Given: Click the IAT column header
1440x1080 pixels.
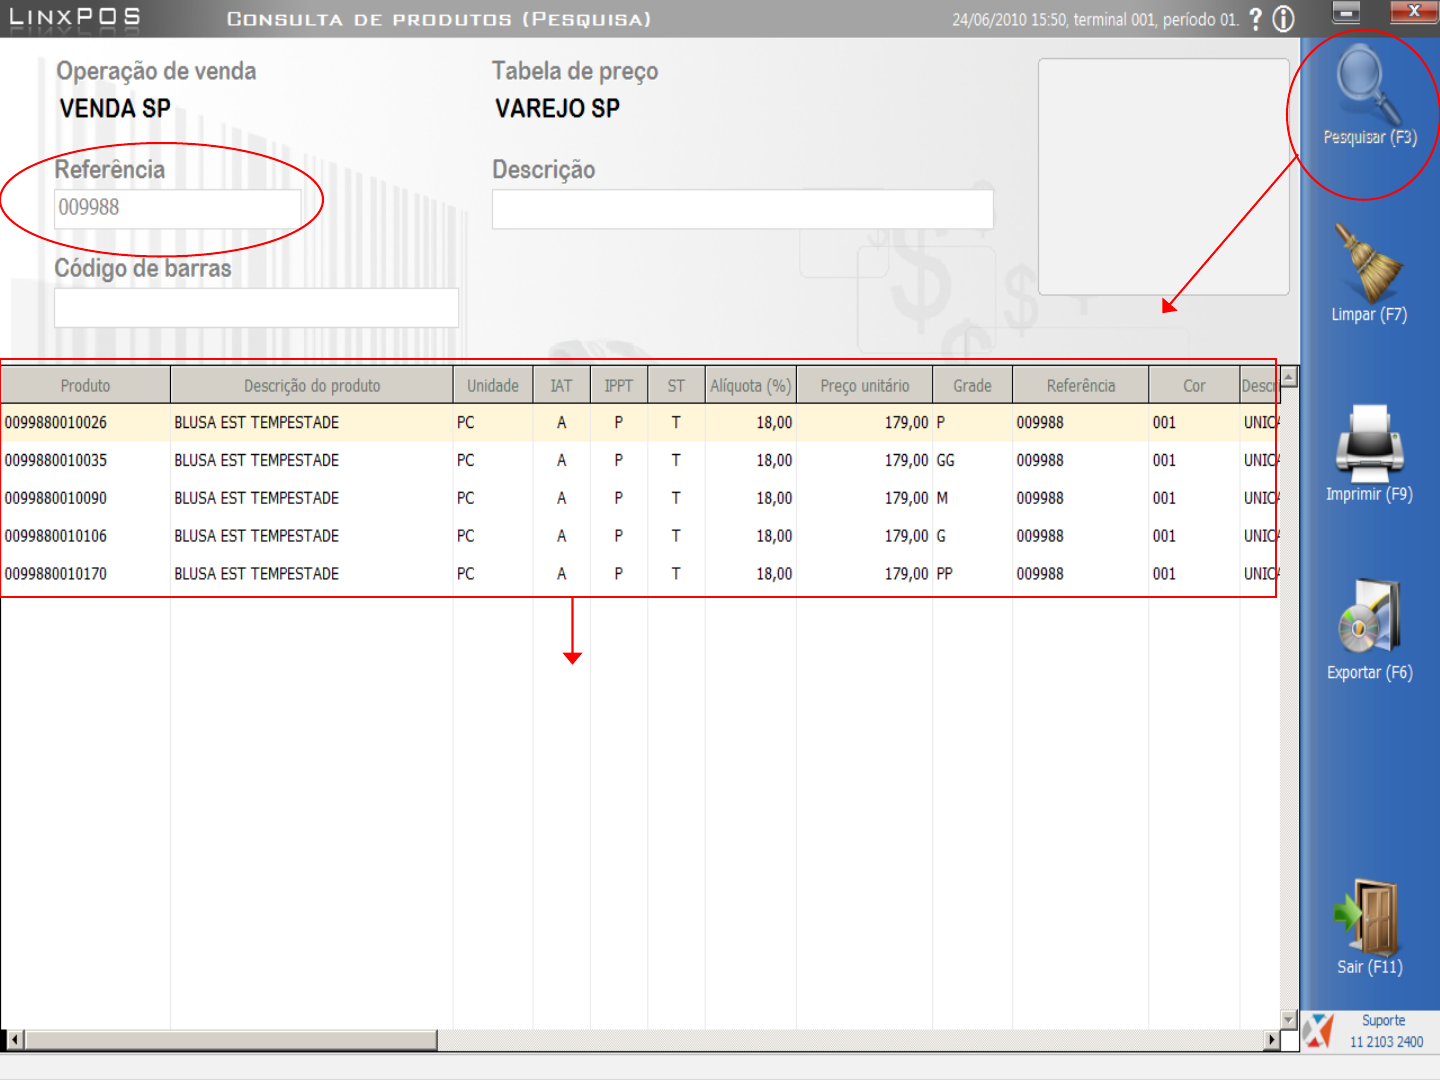Looking at the screenshot, I should (561, 385).
